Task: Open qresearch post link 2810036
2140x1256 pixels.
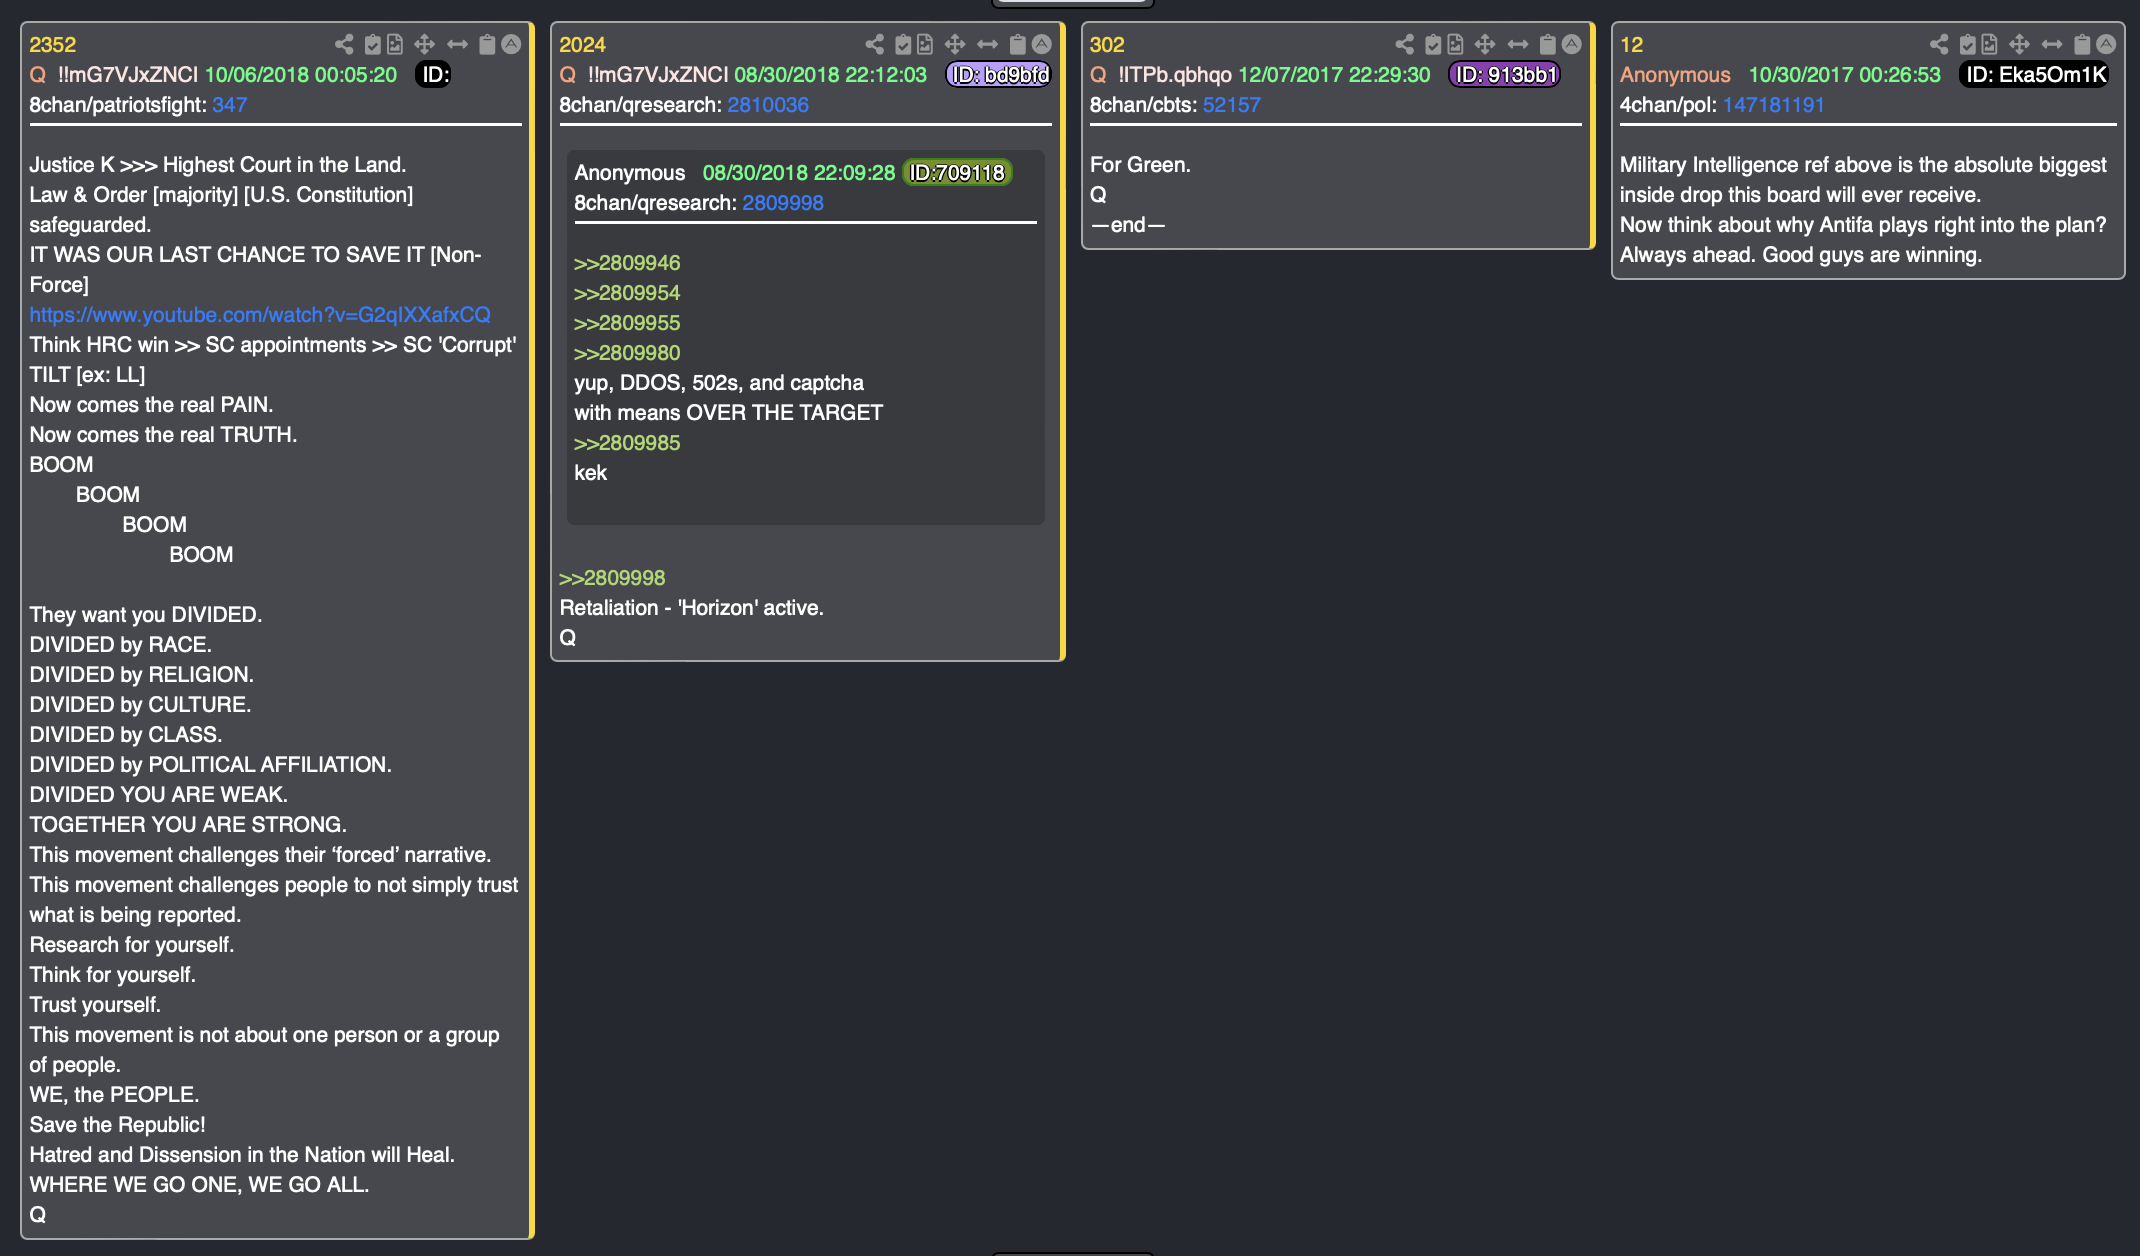Action: tap(768, 105)
